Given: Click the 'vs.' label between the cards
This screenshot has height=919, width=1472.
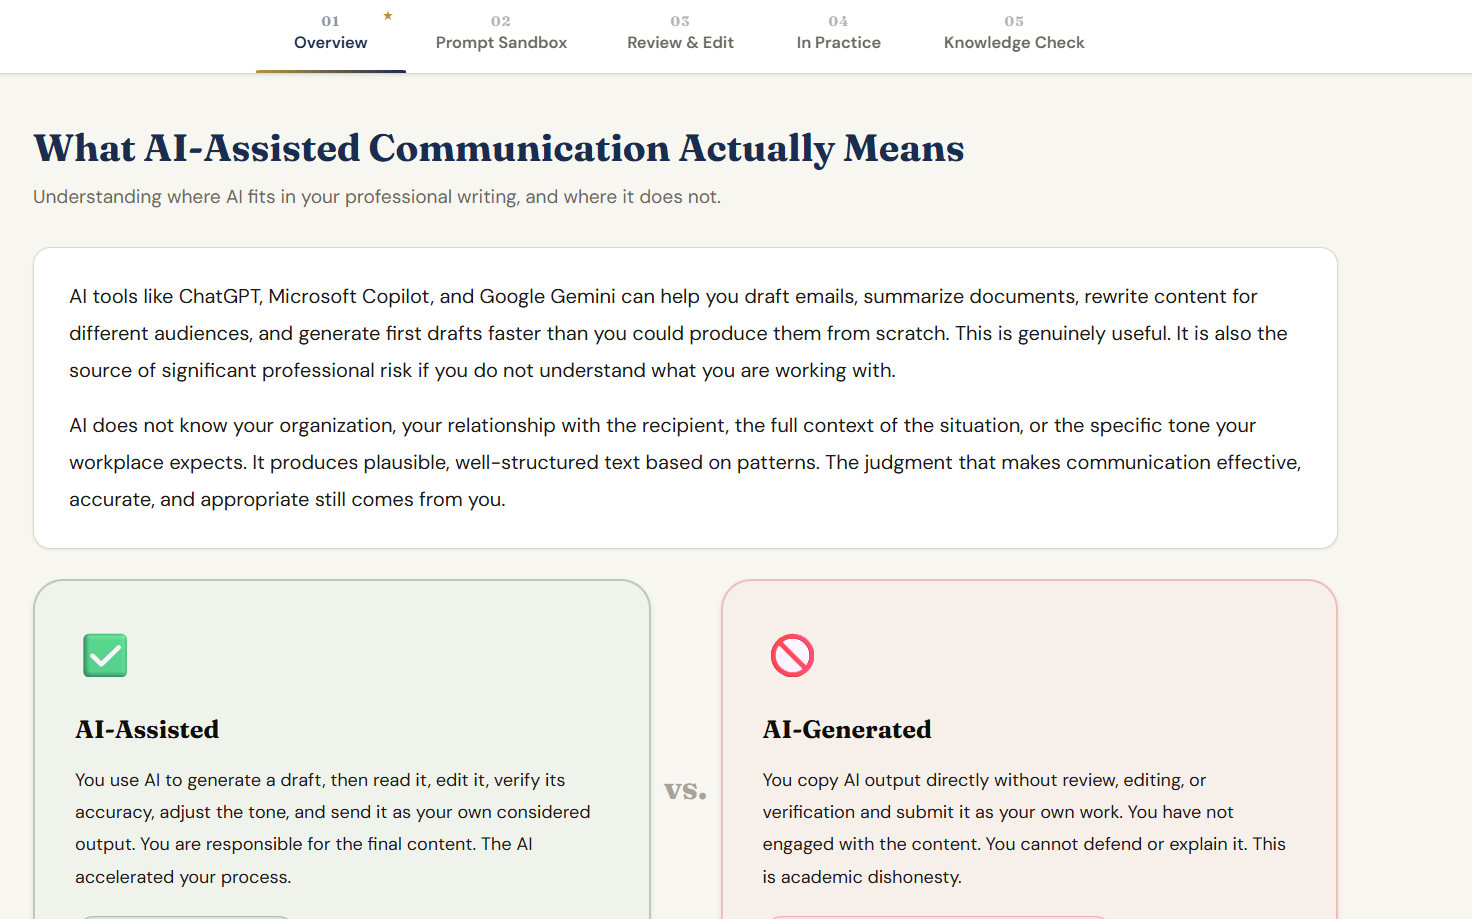Looking at the screenshot, I should click(x=686, y=790).
